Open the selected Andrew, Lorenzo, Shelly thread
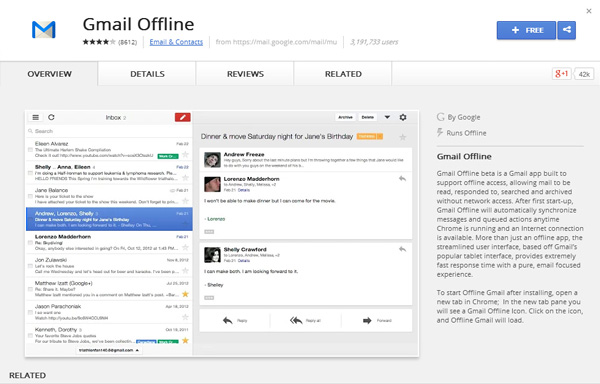 109,219
